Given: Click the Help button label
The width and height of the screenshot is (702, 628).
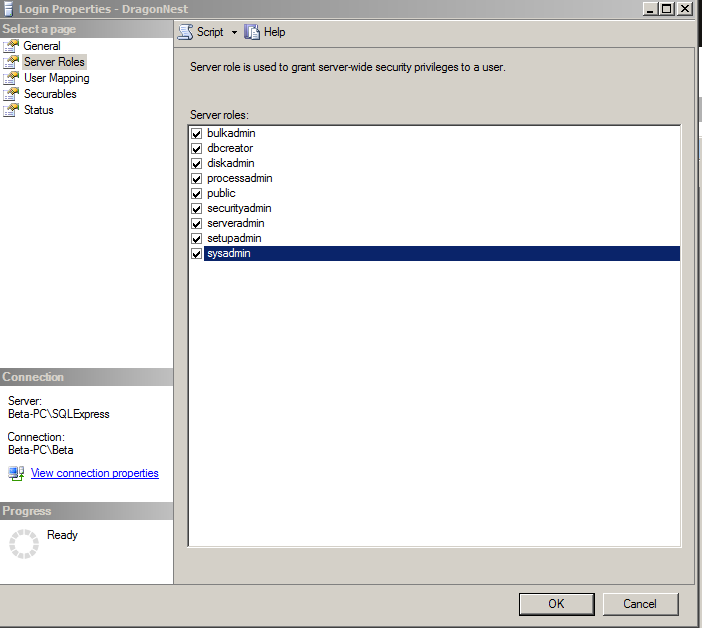Looking at the screenshot, I should pyautogui.click(x=274, y=32).
